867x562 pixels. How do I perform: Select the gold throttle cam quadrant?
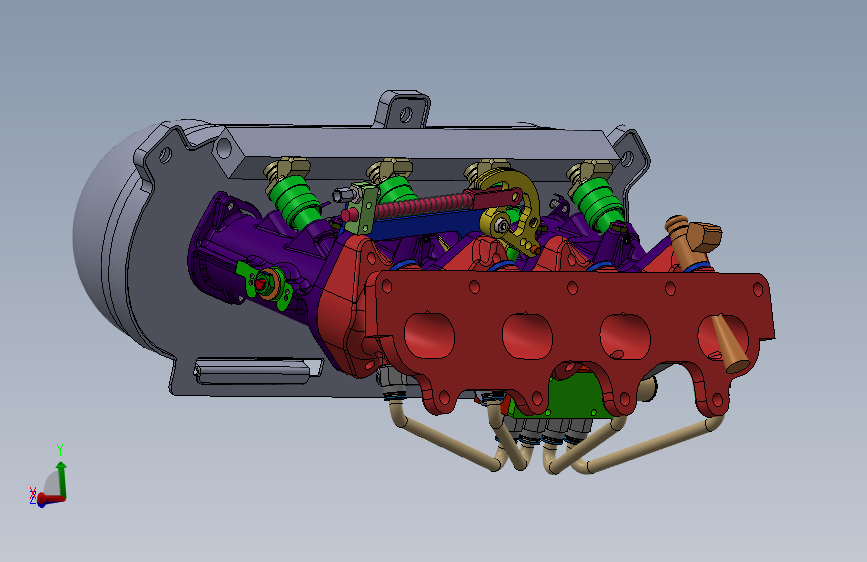511,210
